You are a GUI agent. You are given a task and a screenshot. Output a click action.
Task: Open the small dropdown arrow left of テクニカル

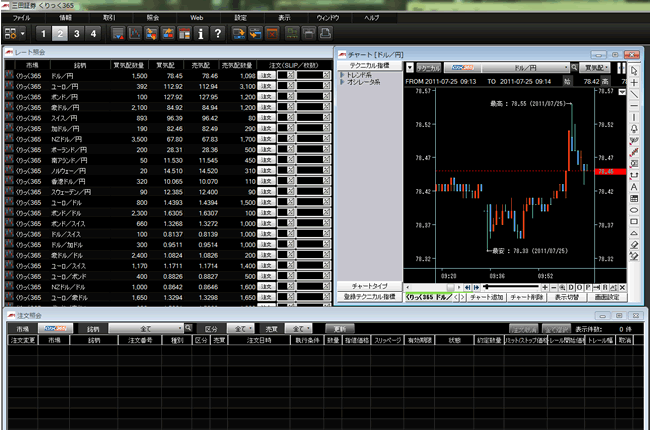pyautogui.click(x=410, y=68)
